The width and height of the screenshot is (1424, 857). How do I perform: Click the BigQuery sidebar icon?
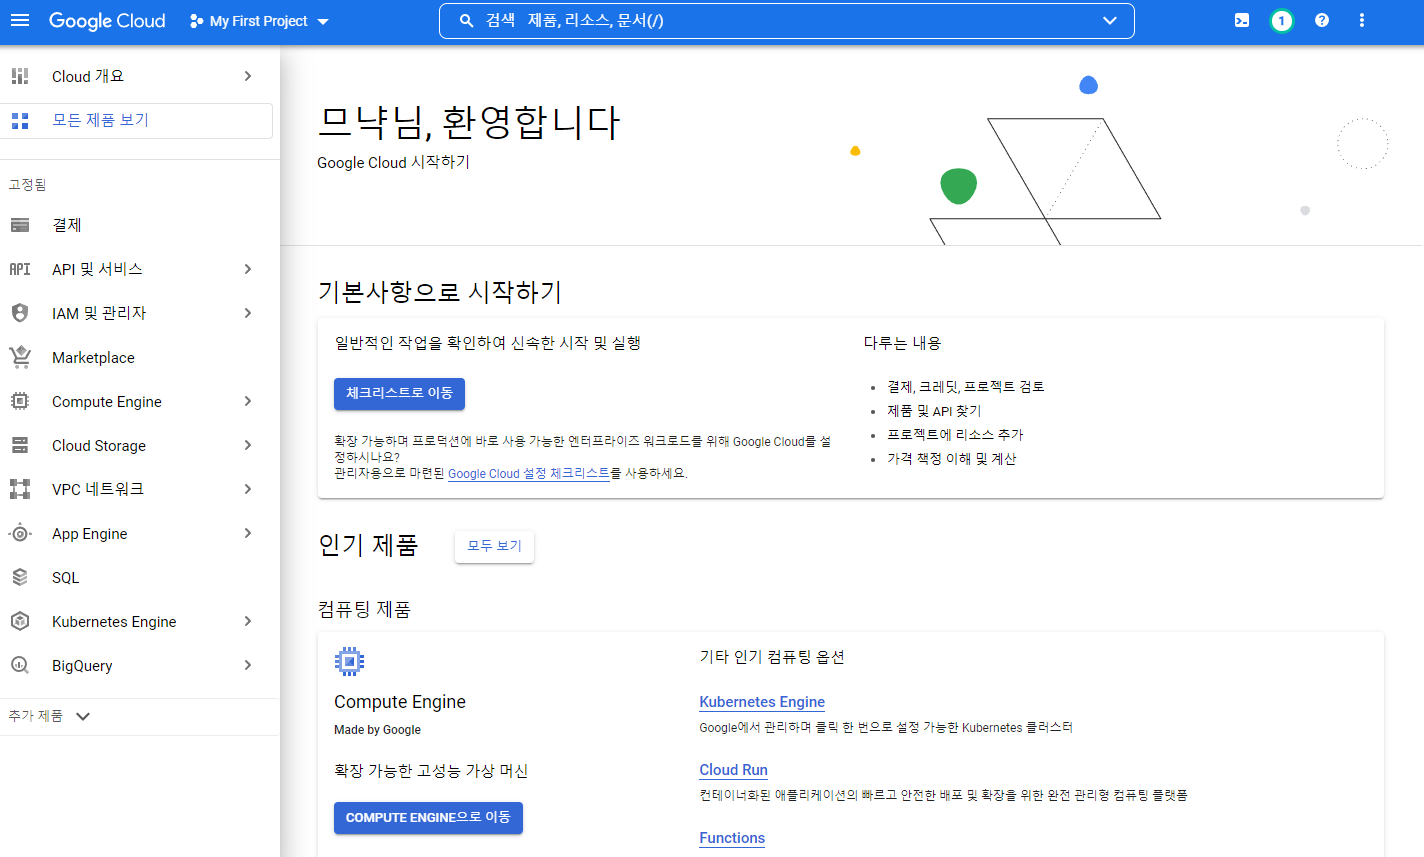(x=20, y=665)
